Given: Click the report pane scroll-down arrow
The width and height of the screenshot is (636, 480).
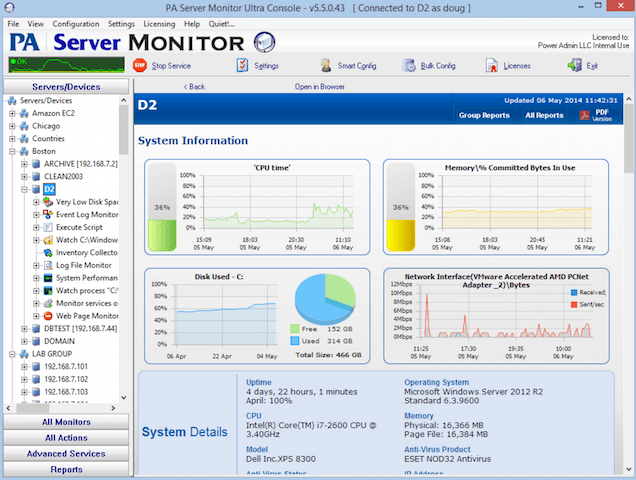Looking at the screenshot, I should coord(629,469).
